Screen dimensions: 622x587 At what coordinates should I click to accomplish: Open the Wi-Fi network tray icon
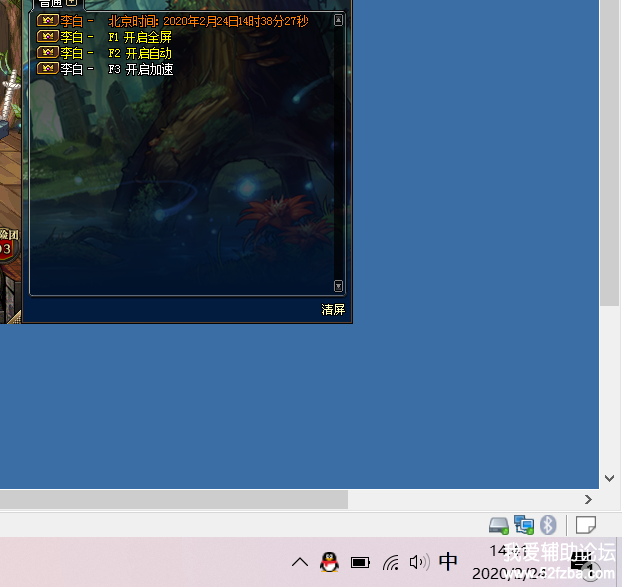[391, 562]
